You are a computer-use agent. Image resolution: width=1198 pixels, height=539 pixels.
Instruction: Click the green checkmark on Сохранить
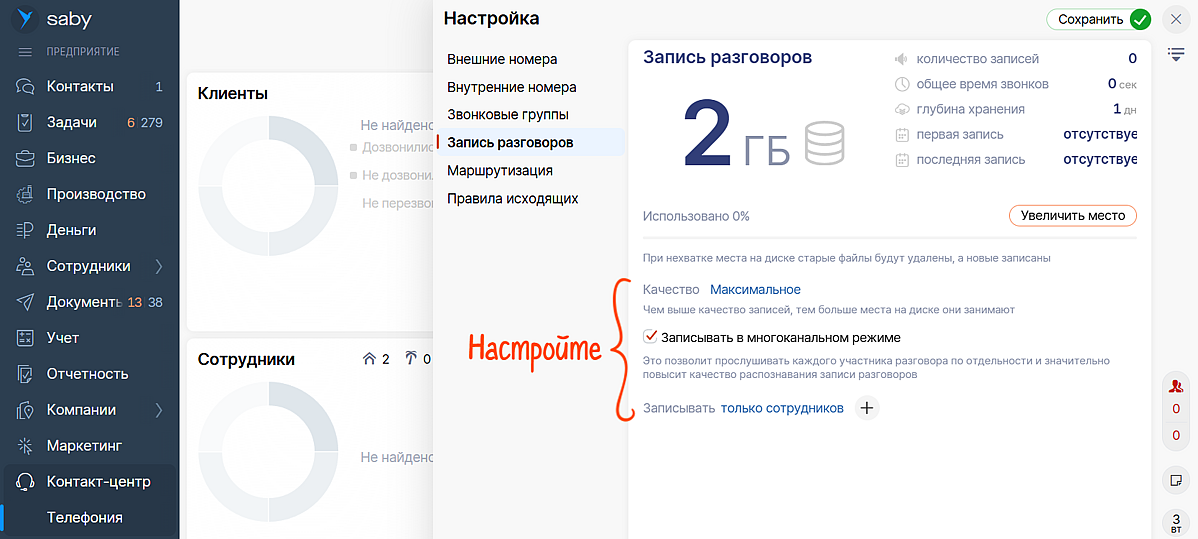tap(1140, 19)
